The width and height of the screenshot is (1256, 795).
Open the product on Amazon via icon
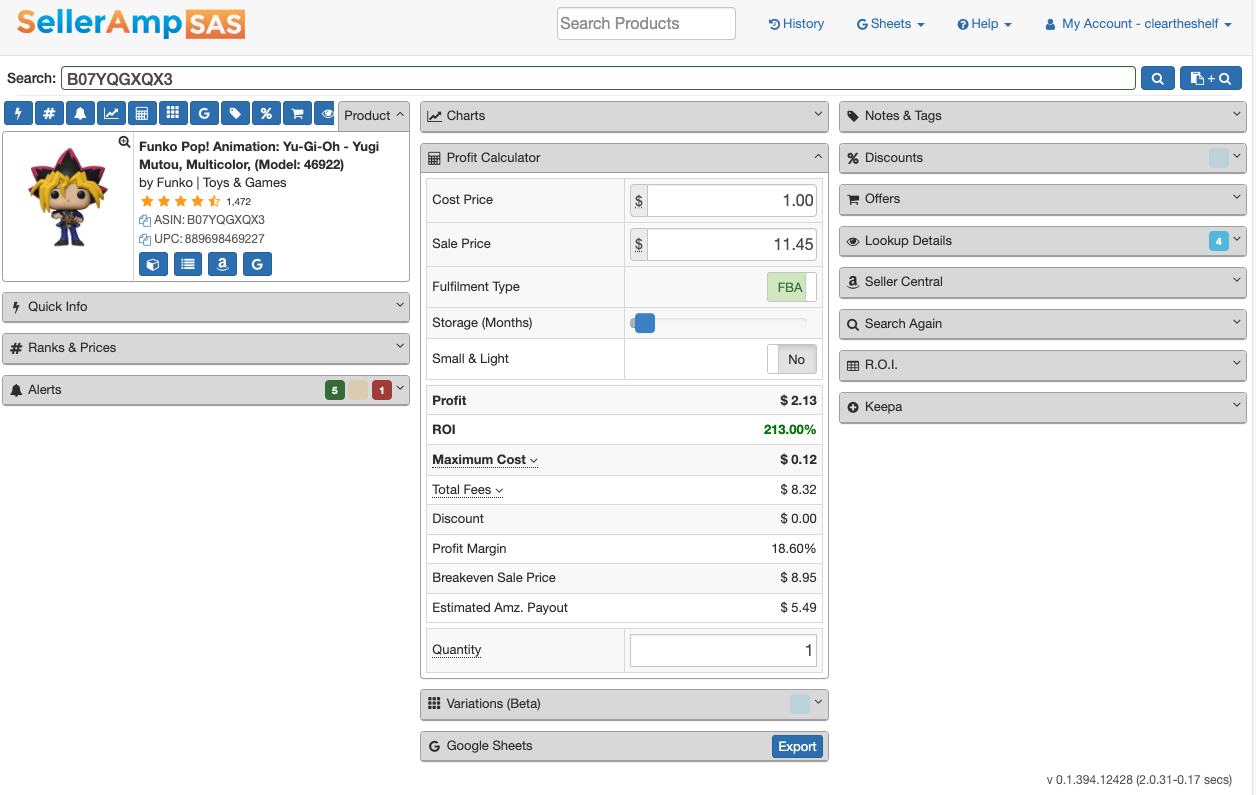[222, 264]
